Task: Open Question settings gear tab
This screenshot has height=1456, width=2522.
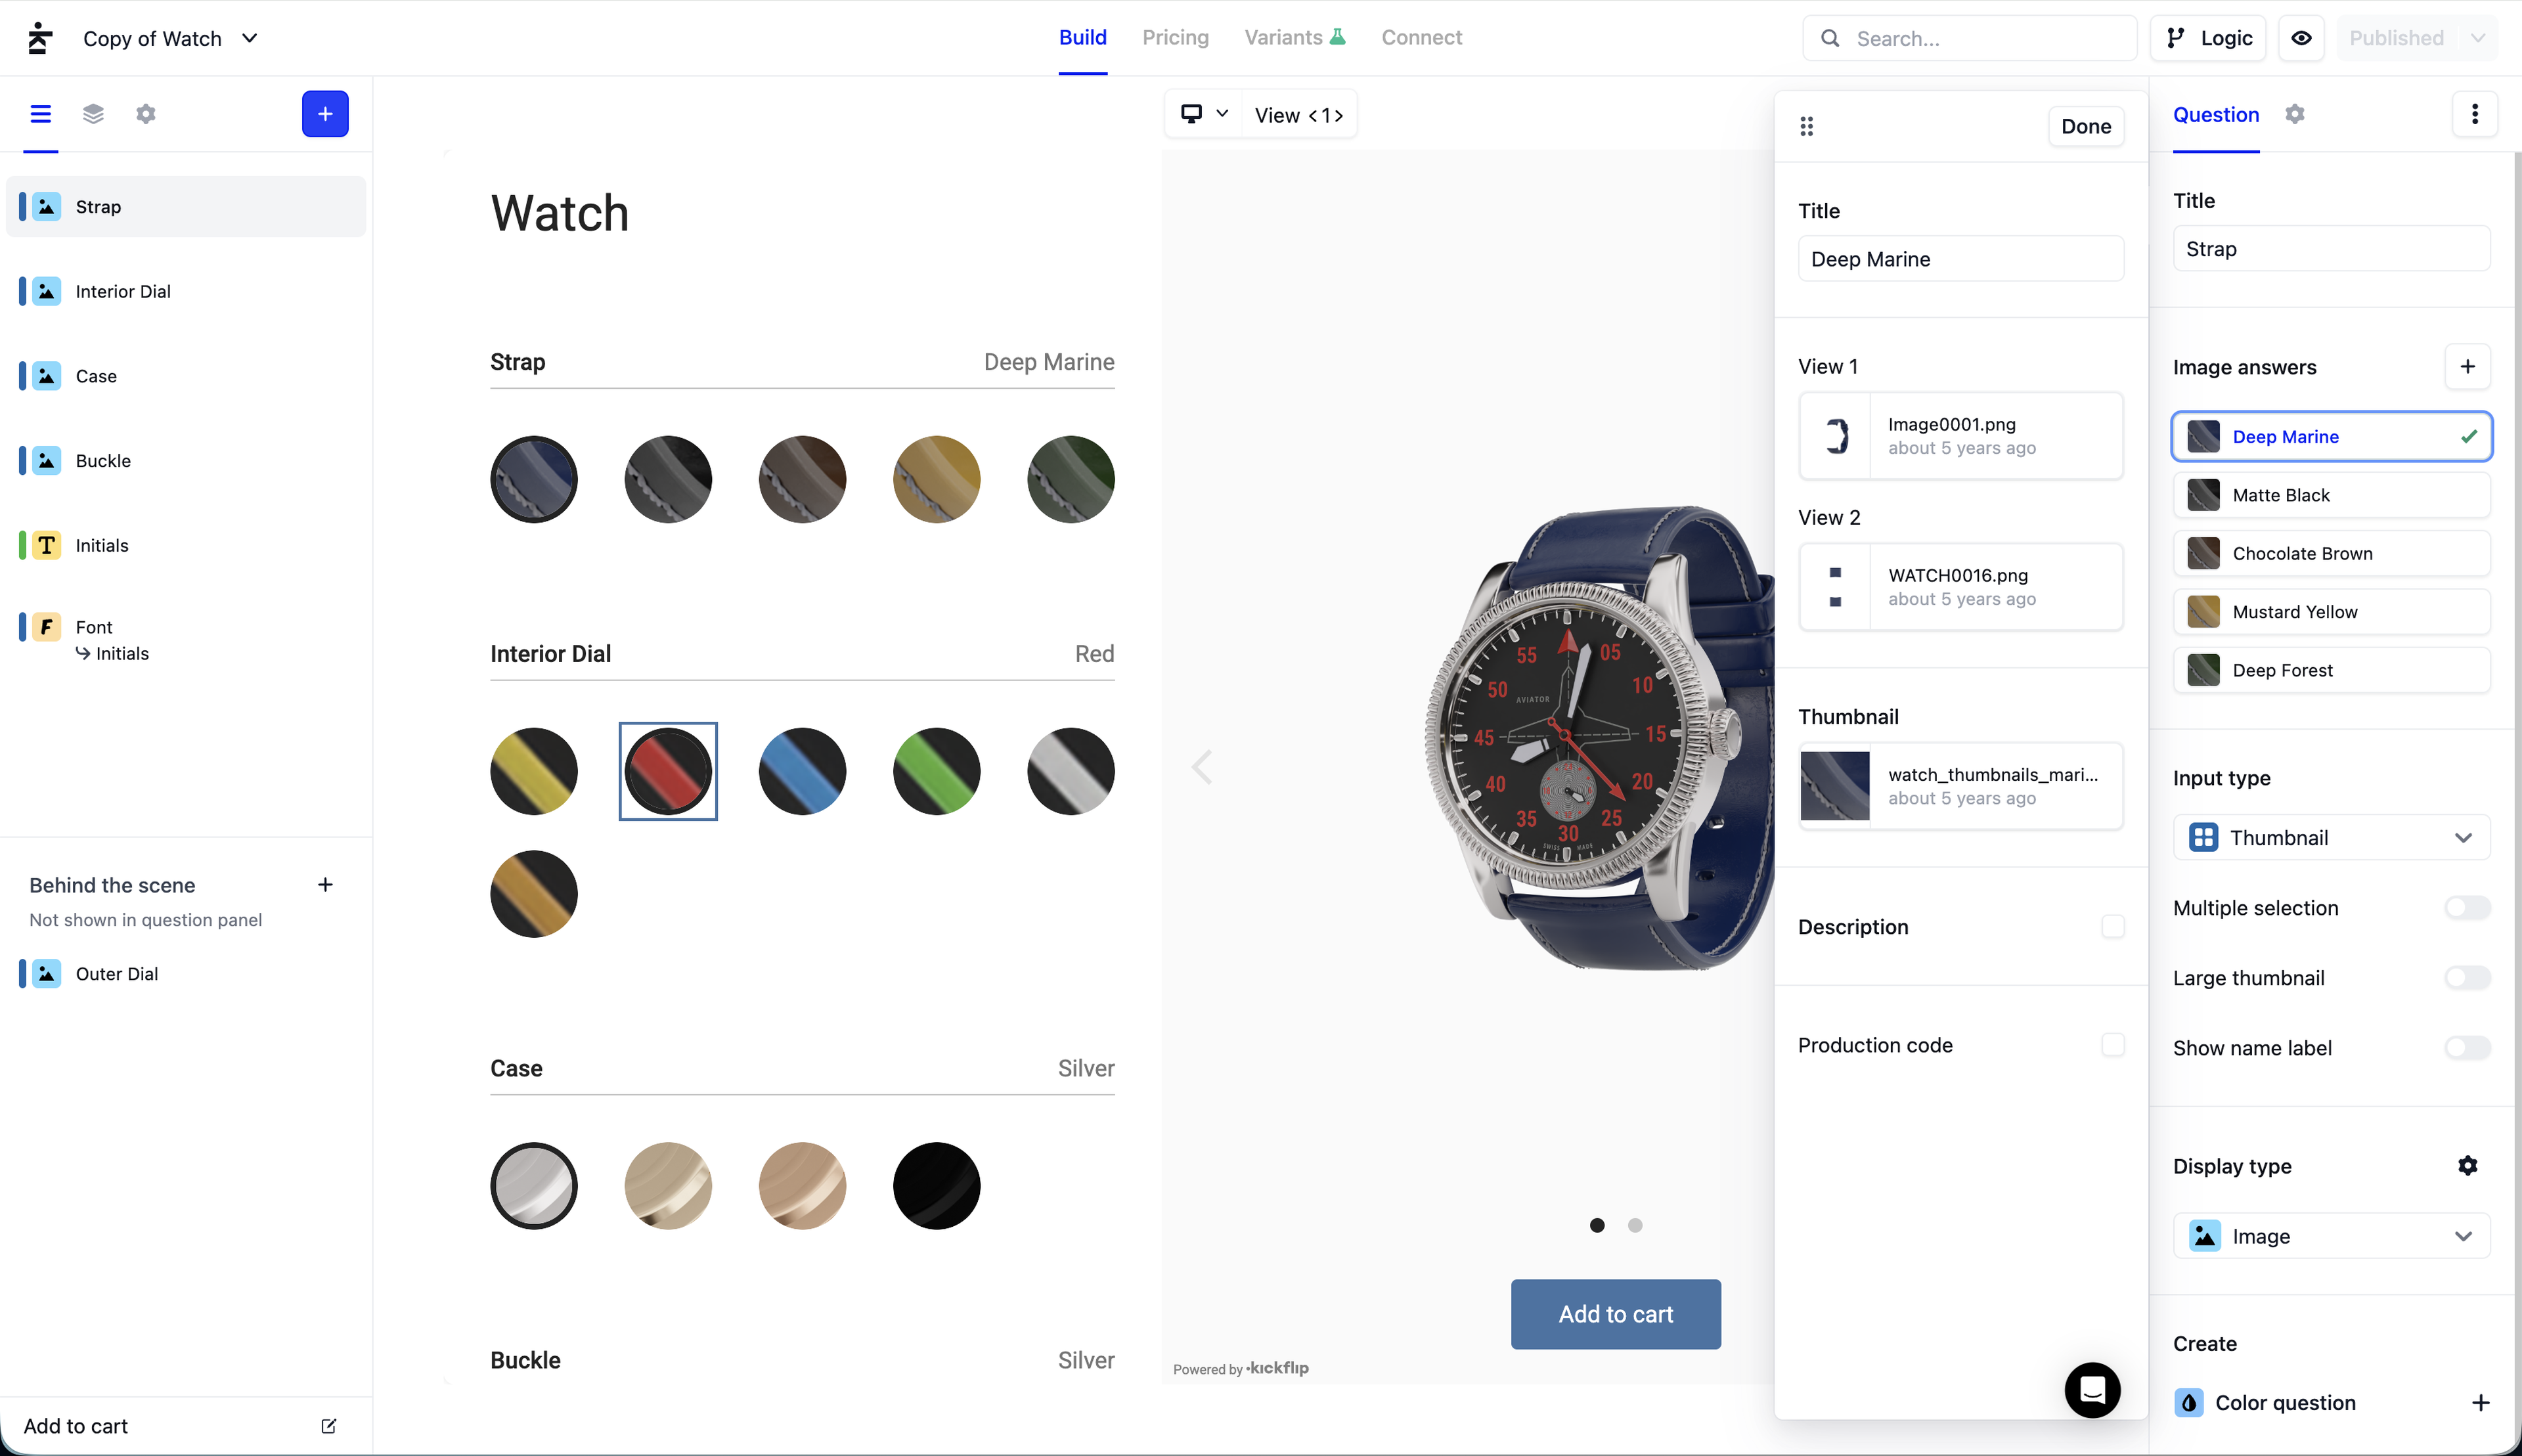Action: tap(2294, 114)
